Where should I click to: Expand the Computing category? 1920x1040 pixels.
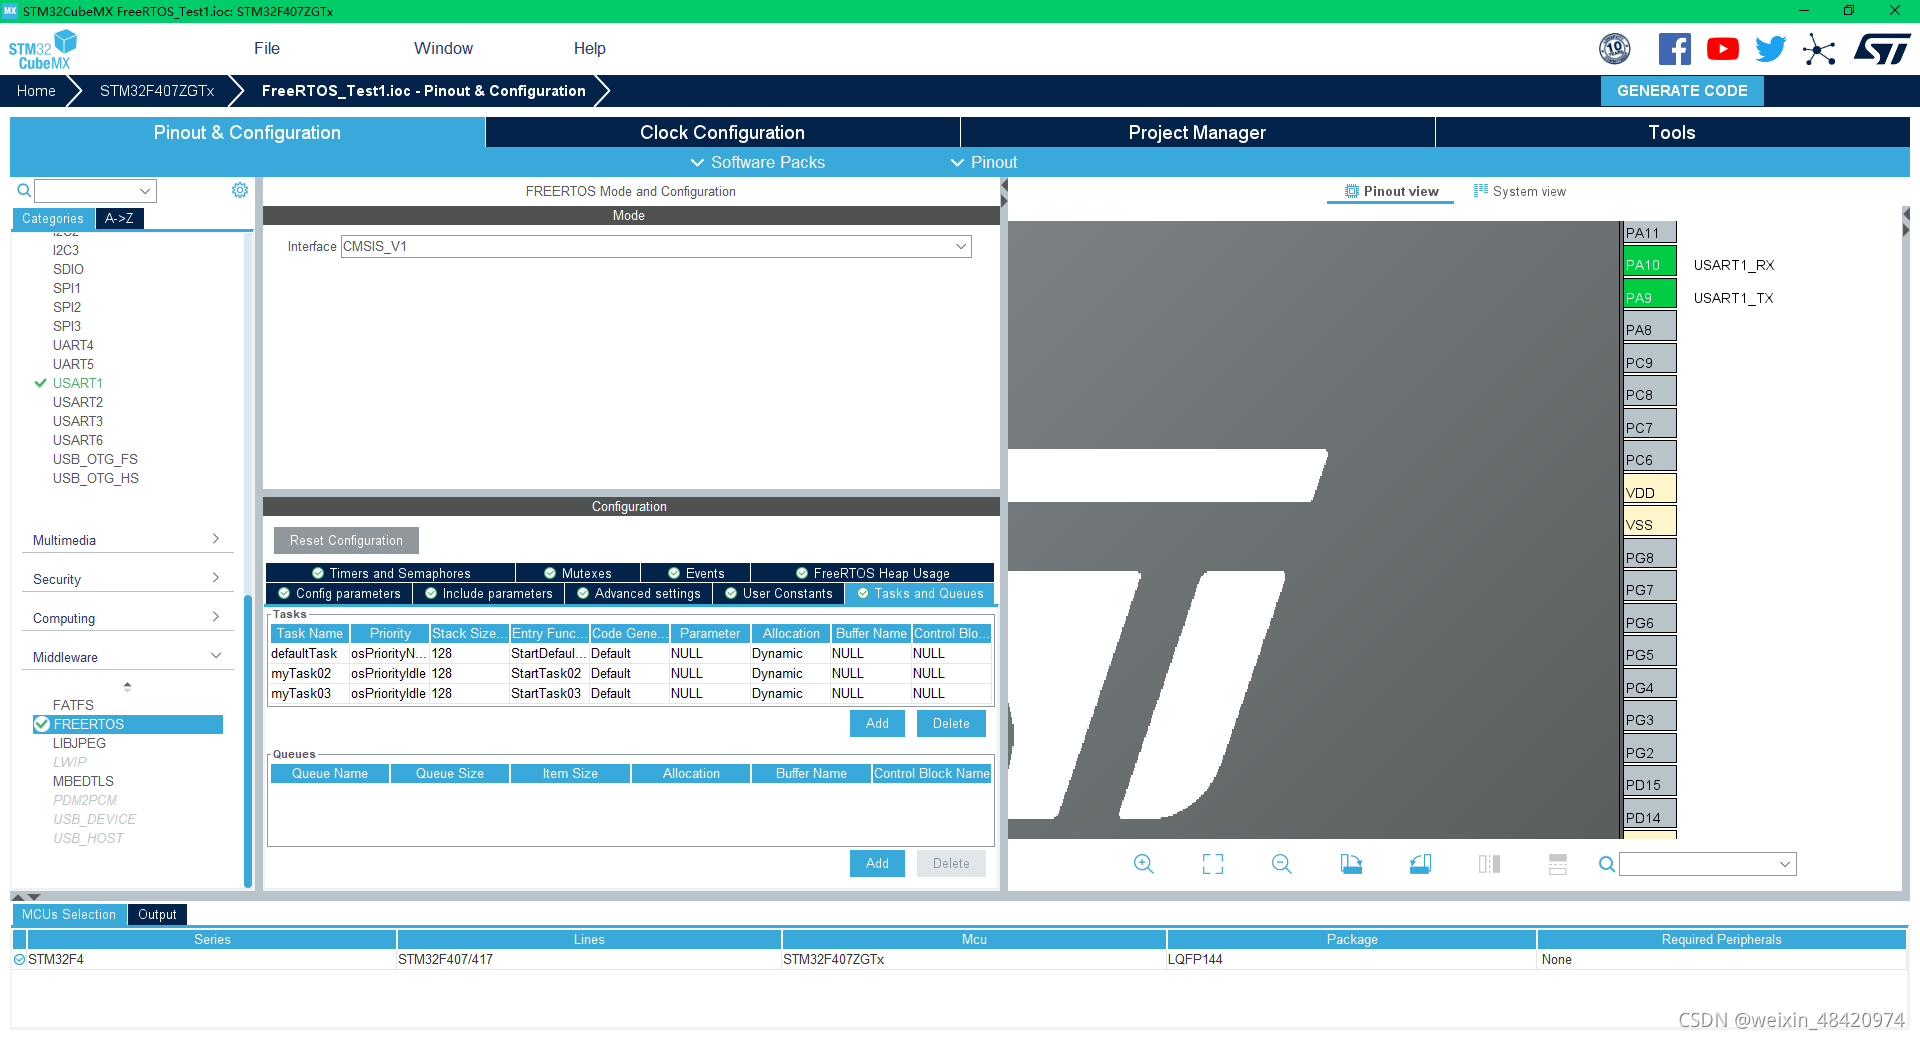click(127, 618)
